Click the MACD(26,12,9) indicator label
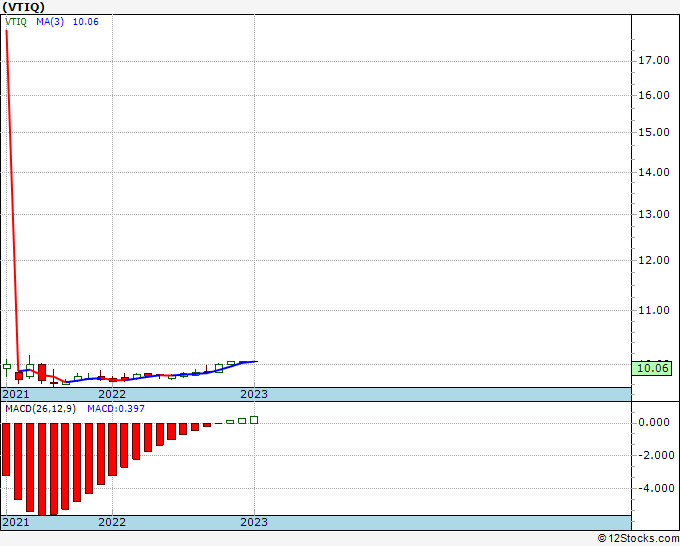 (x=40, y=409)
